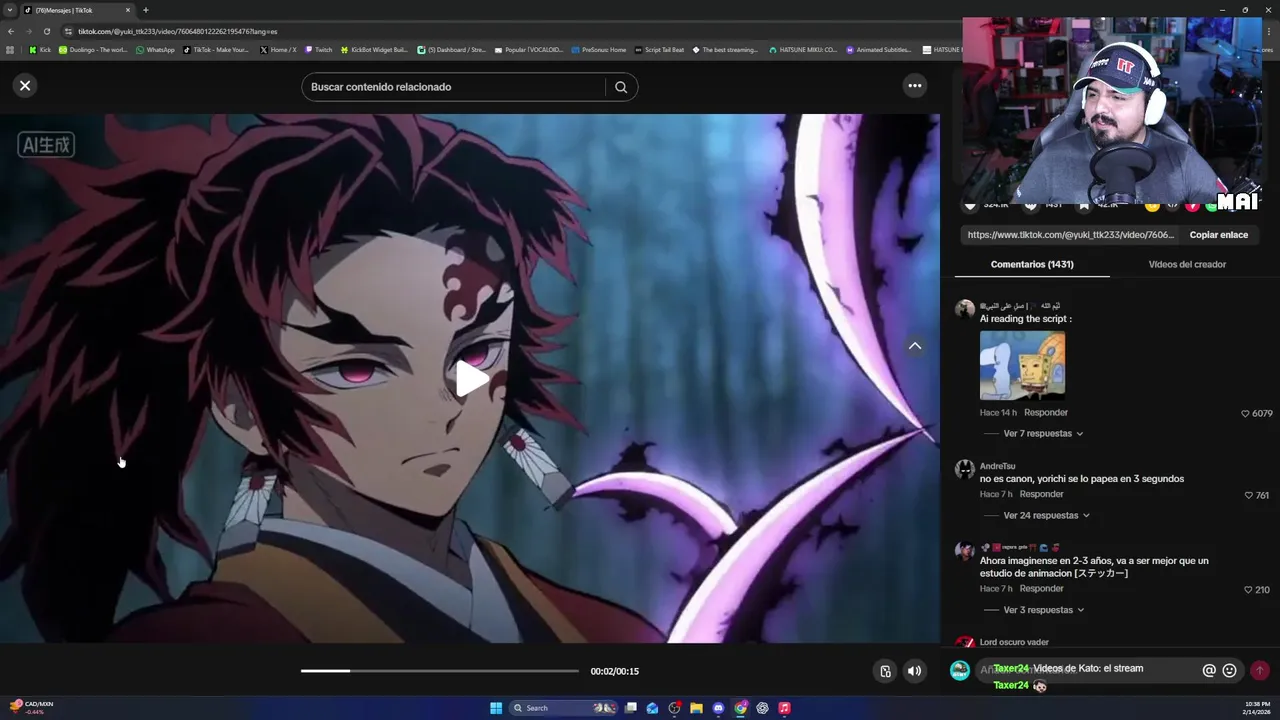The width and height of the screenshot is (1280, 720).
Task: Click the red send comment arrow
Action: [1260, 671]
